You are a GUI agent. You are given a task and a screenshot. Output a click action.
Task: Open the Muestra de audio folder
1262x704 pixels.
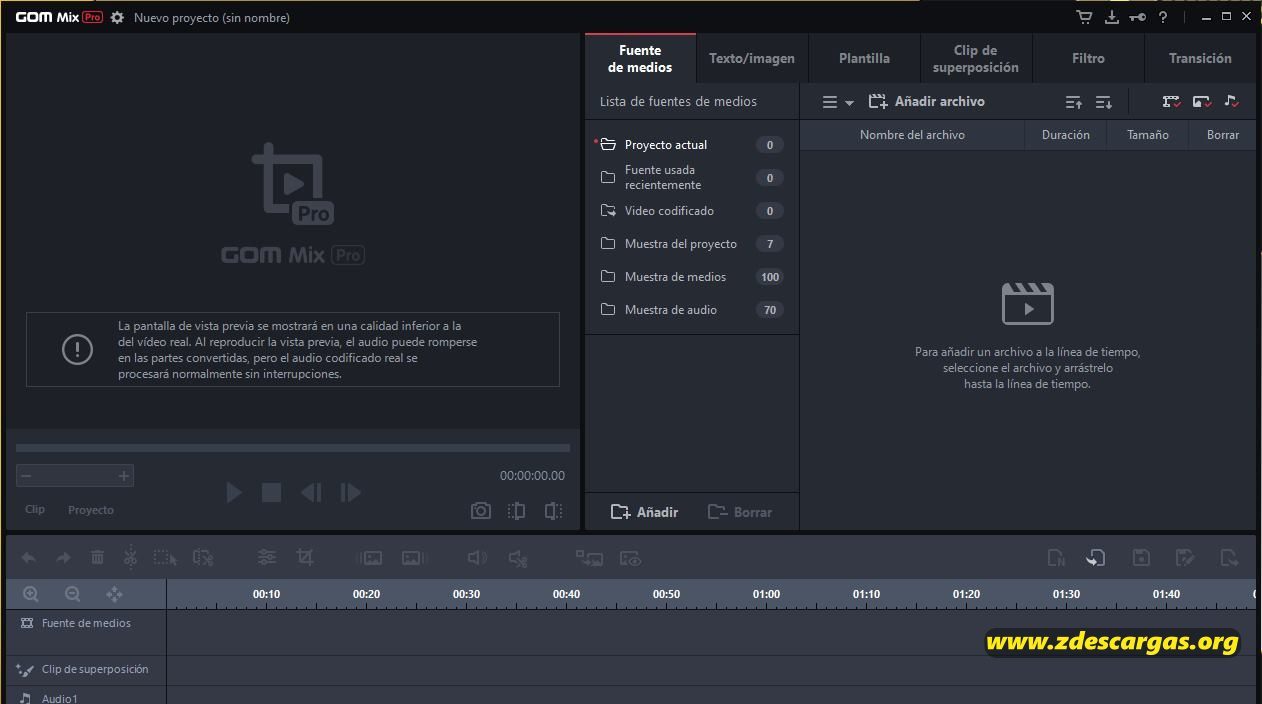tap(691, 310)
